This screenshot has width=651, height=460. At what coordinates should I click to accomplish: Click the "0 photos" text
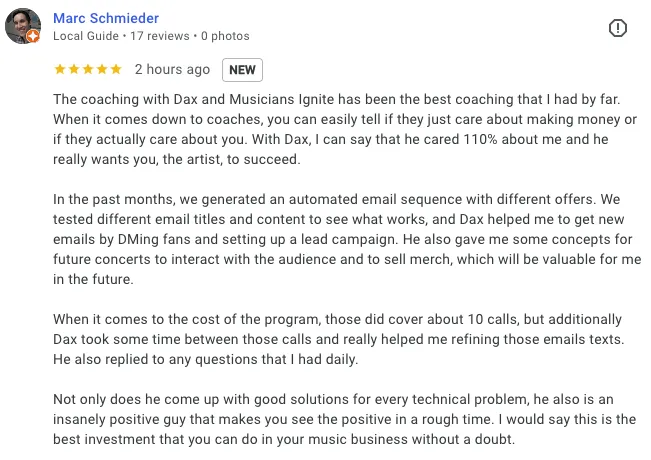point(225,36)
